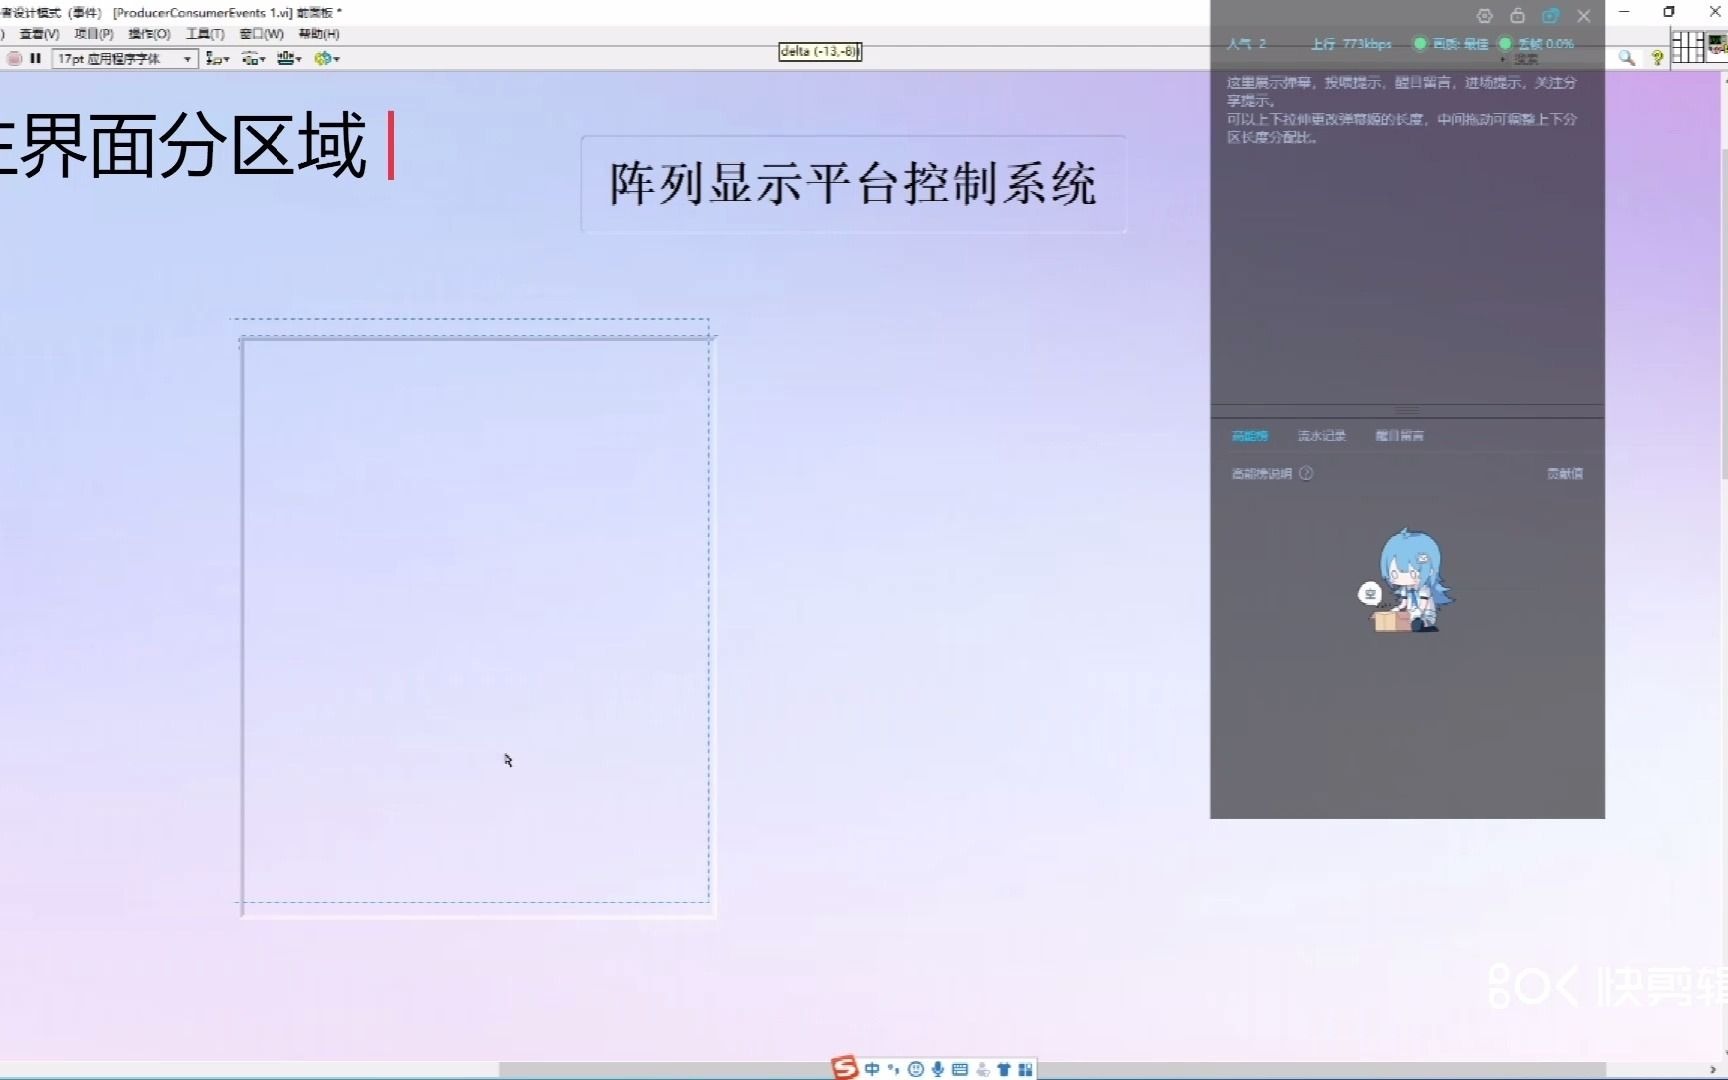Click Sogou microphone voice input icon

coord(938,1069)
